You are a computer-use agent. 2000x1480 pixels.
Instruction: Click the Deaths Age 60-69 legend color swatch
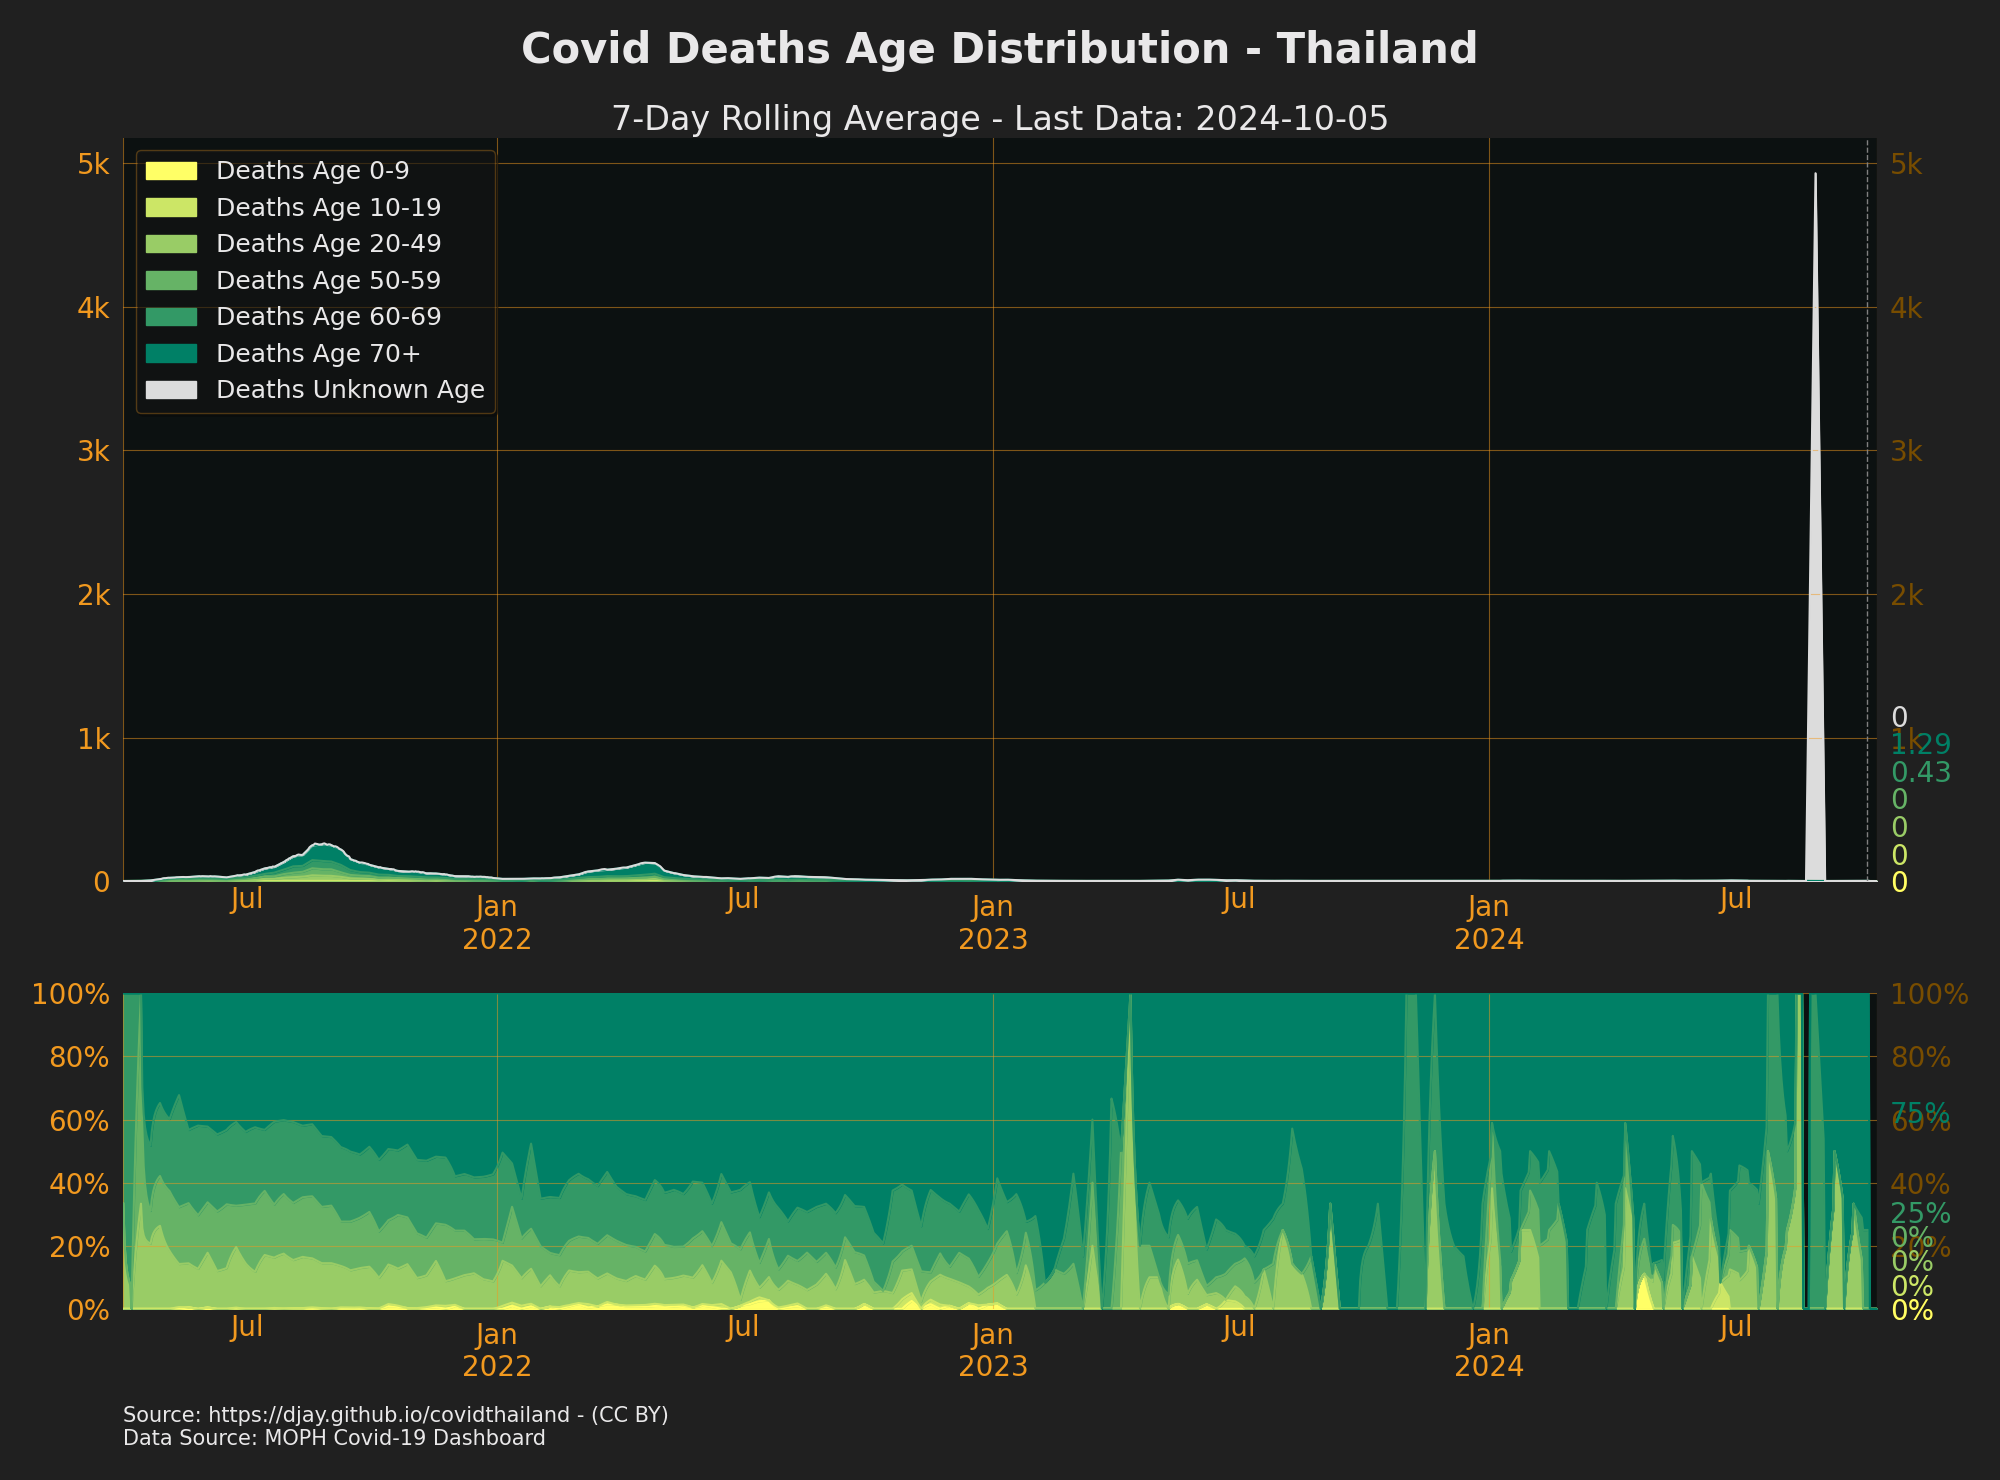(171, 317)
